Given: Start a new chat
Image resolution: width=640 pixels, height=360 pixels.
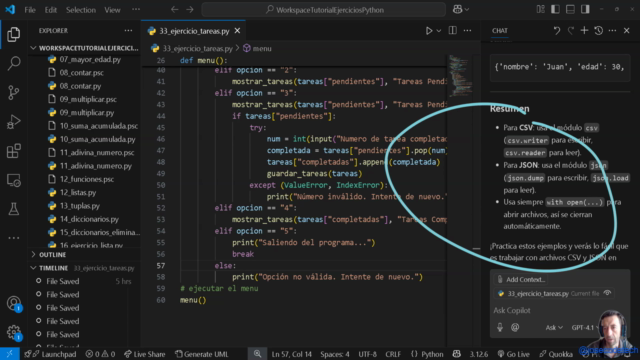Looking at the screenshot, I should 584,31.
